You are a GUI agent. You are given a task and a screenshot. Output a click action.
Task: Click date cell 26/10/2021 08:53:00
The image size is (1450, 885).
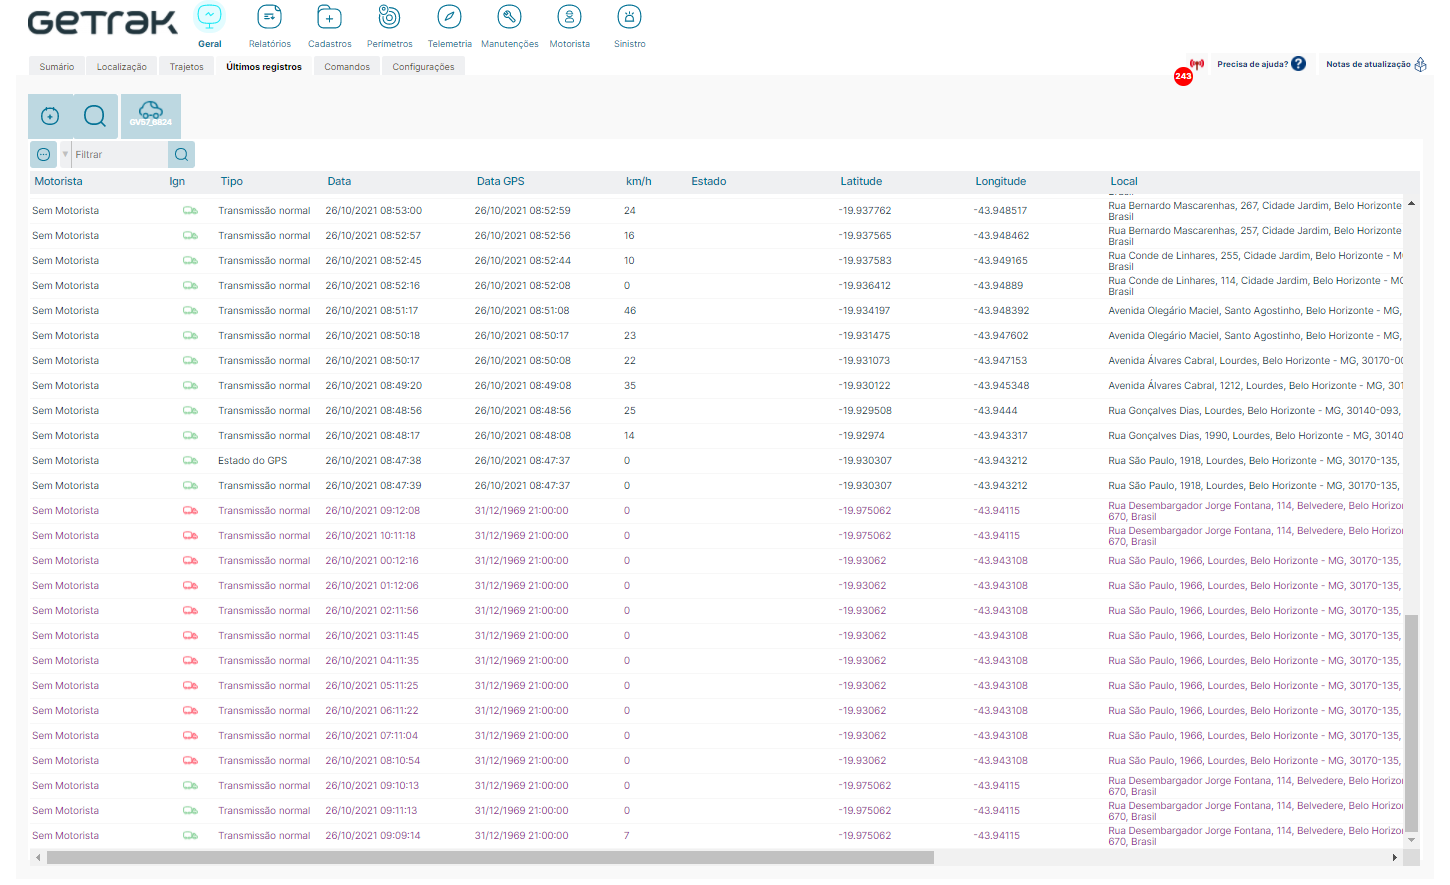point(373,211)
